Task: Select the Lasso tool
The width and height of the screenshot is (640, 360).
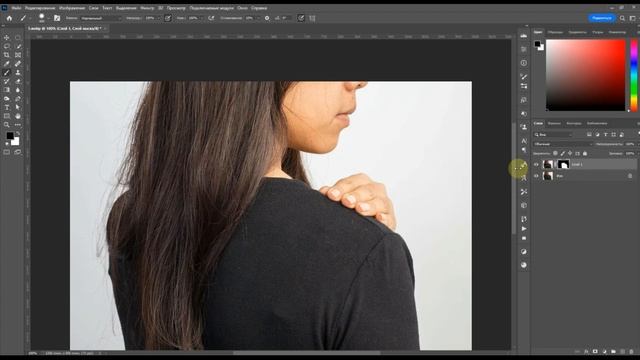Action: point(7,46)
